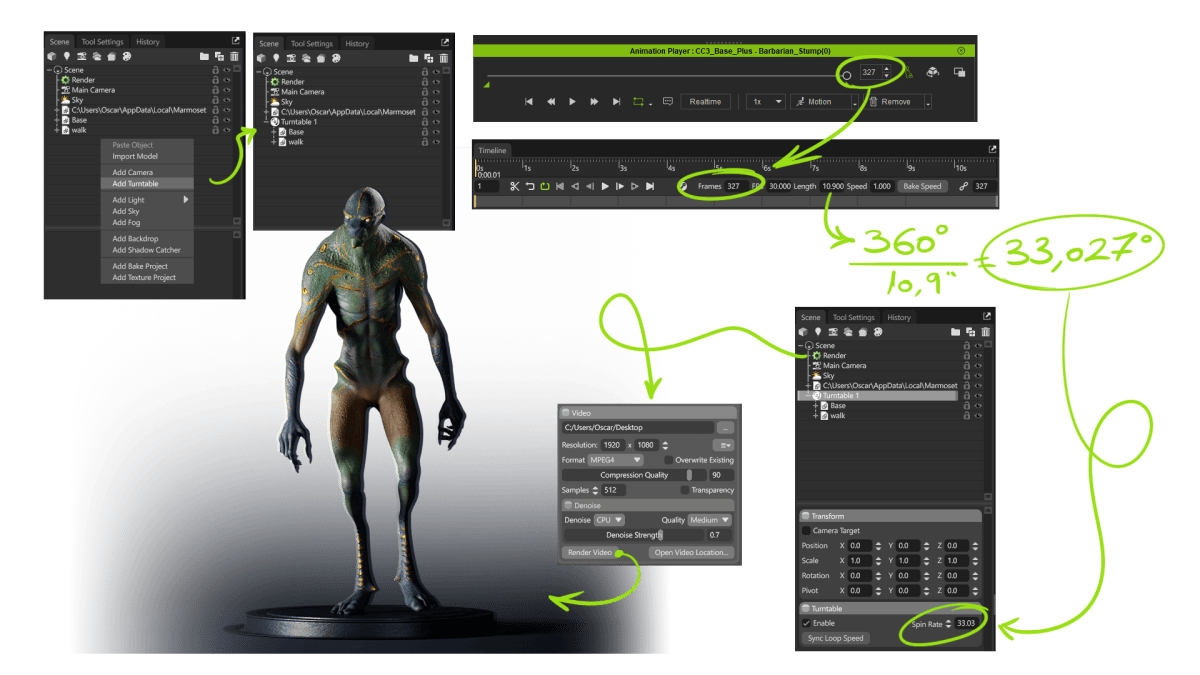This screenshot has height=675, width=1200.
Task: Click the speech-bubble caption icon in Animation Player
Action: click(x=668, y=101)
